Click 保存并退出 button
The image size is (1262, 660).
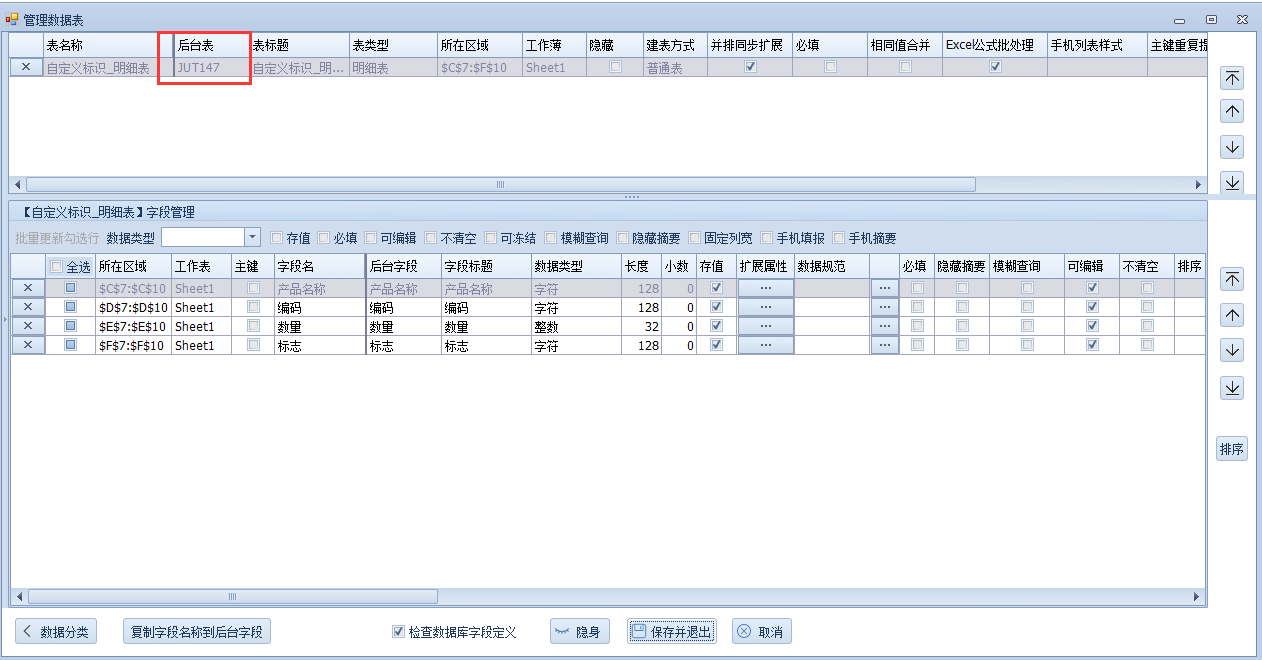[x=671, y=632]
